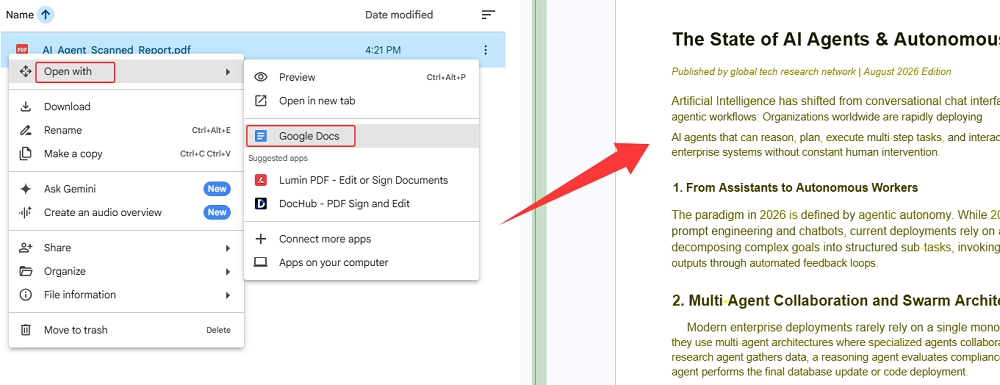This screenshot has height=385, width=1000.
Task: Click the Published by global tech research line
Action: (x=811, y=71)
